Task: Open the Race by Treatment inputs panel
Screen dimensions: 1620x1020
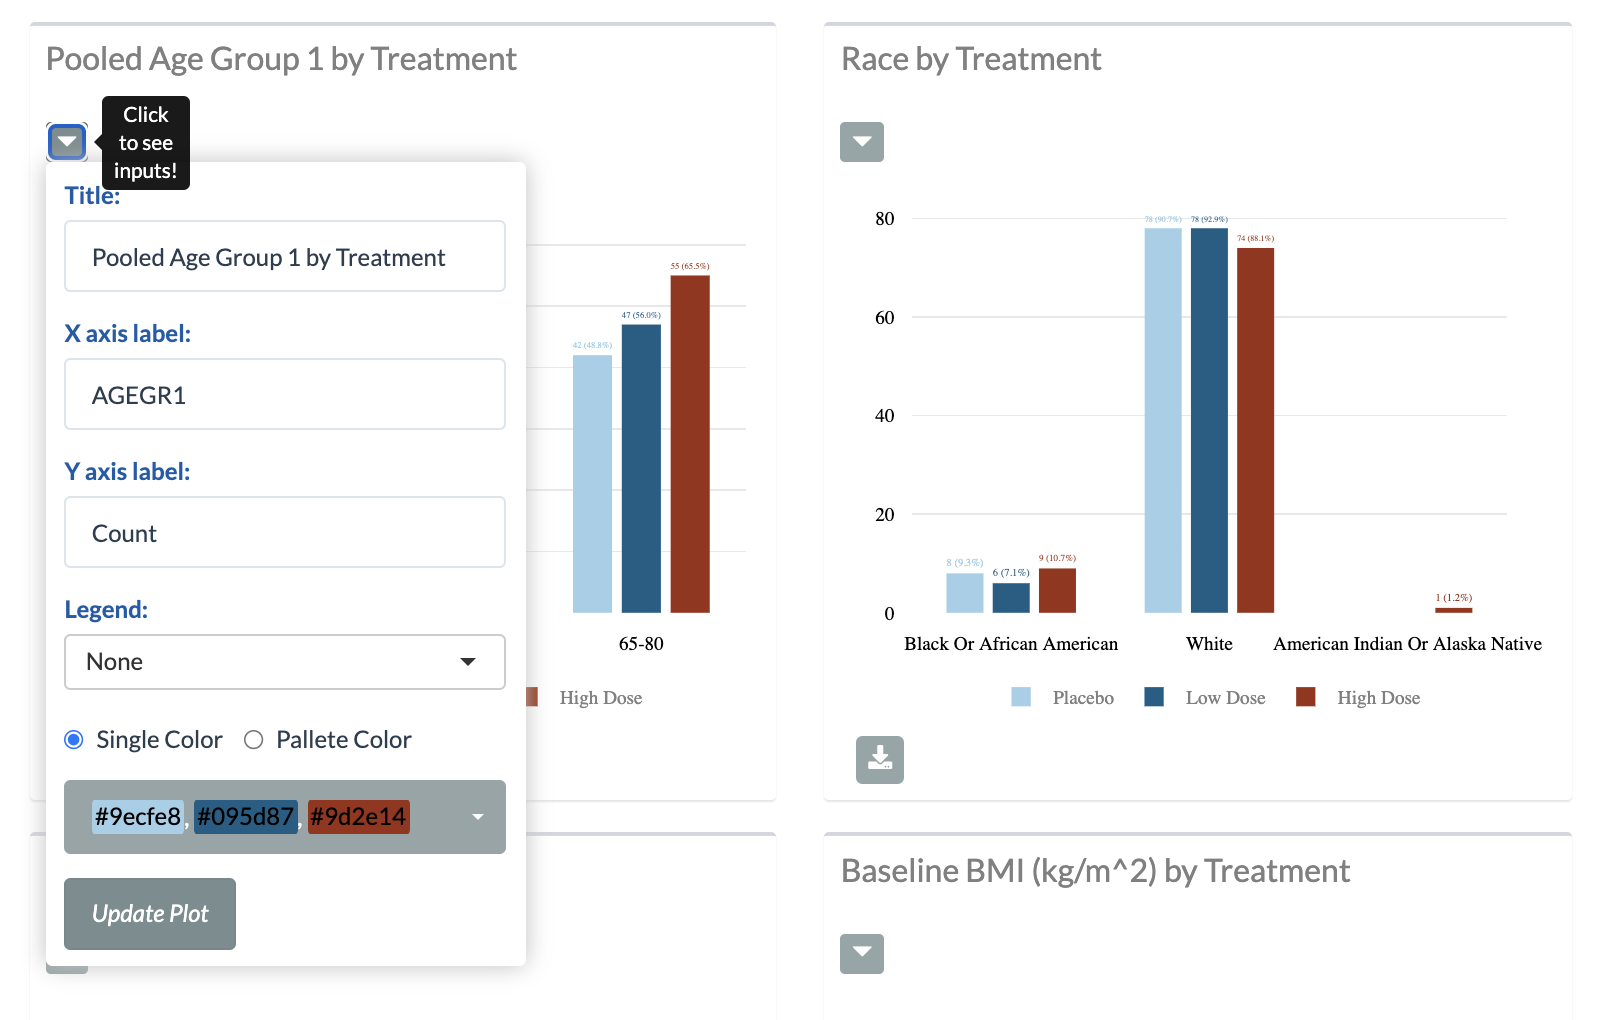Action: click(x=861, y=142)
